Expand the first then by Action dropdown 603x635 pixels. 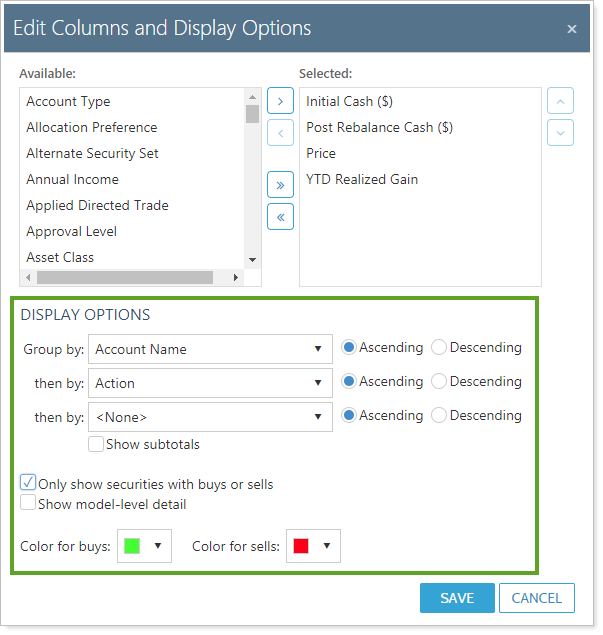tap(210, 383)
